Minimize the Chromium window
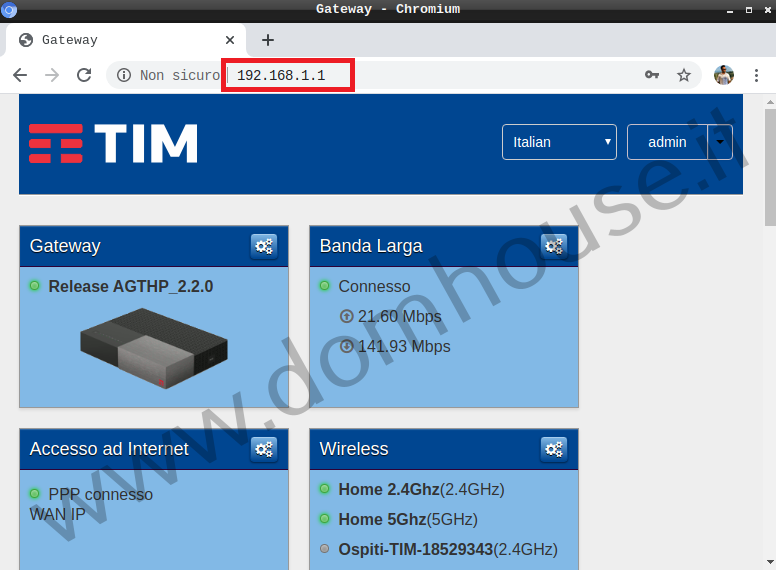The width and height of the screenshot is (776, 570). click(730, 9)
